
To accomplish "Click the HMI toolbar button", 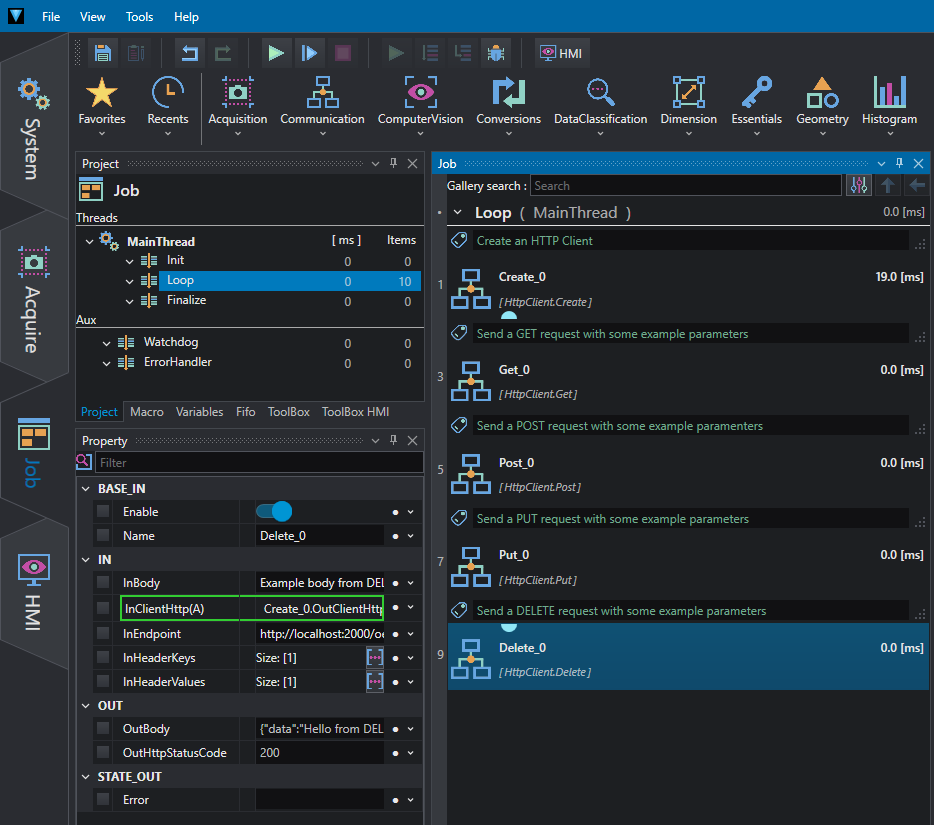I will tap(561, 53).
